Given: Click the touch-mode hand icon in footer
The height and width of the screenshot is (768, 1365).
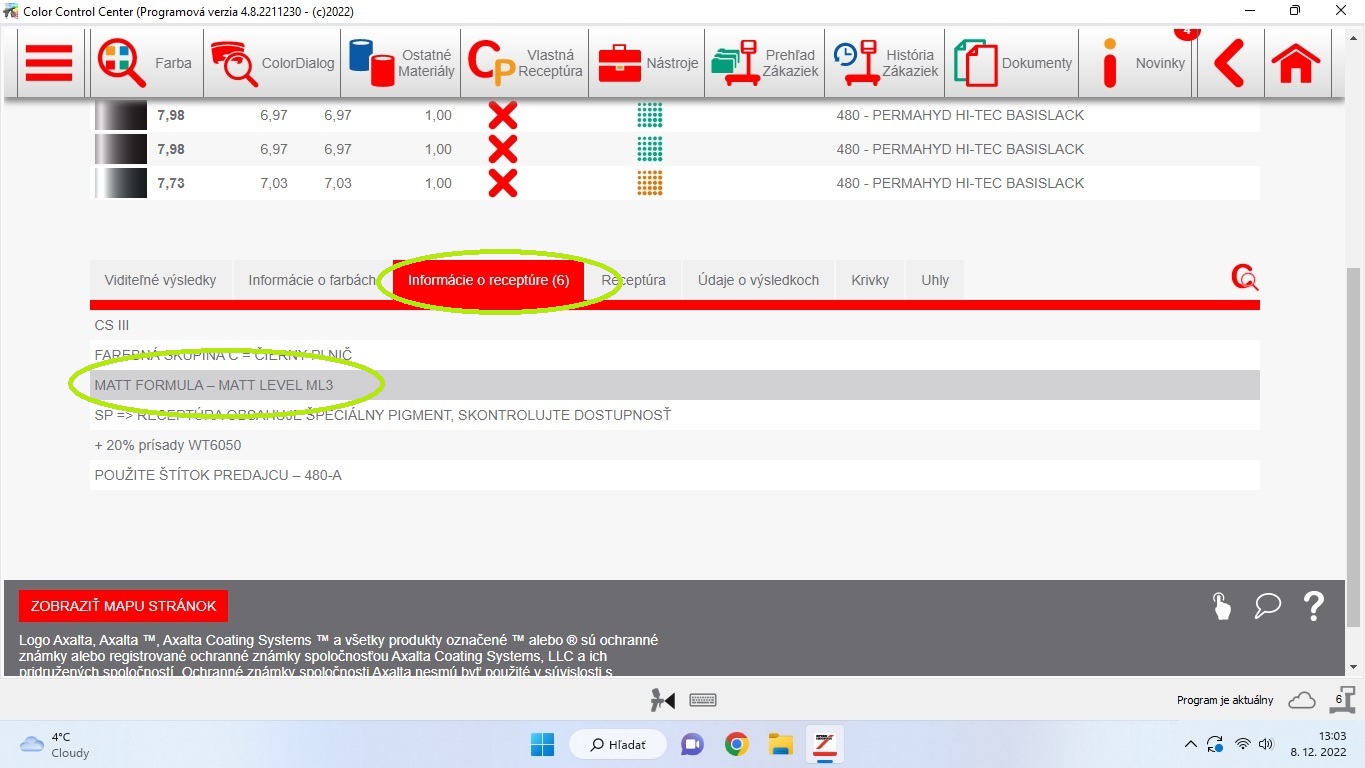Looking at the screenshot, I should click(1222, 606).
